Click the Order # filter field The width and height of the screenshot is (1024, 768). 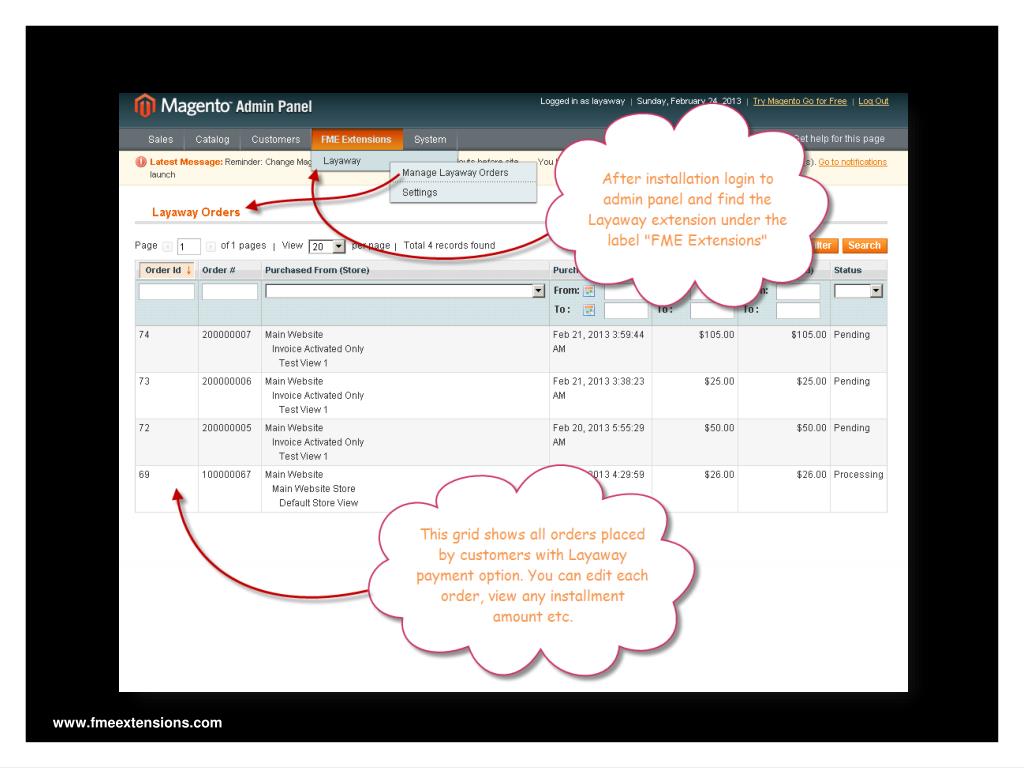(x=229, y=291)
